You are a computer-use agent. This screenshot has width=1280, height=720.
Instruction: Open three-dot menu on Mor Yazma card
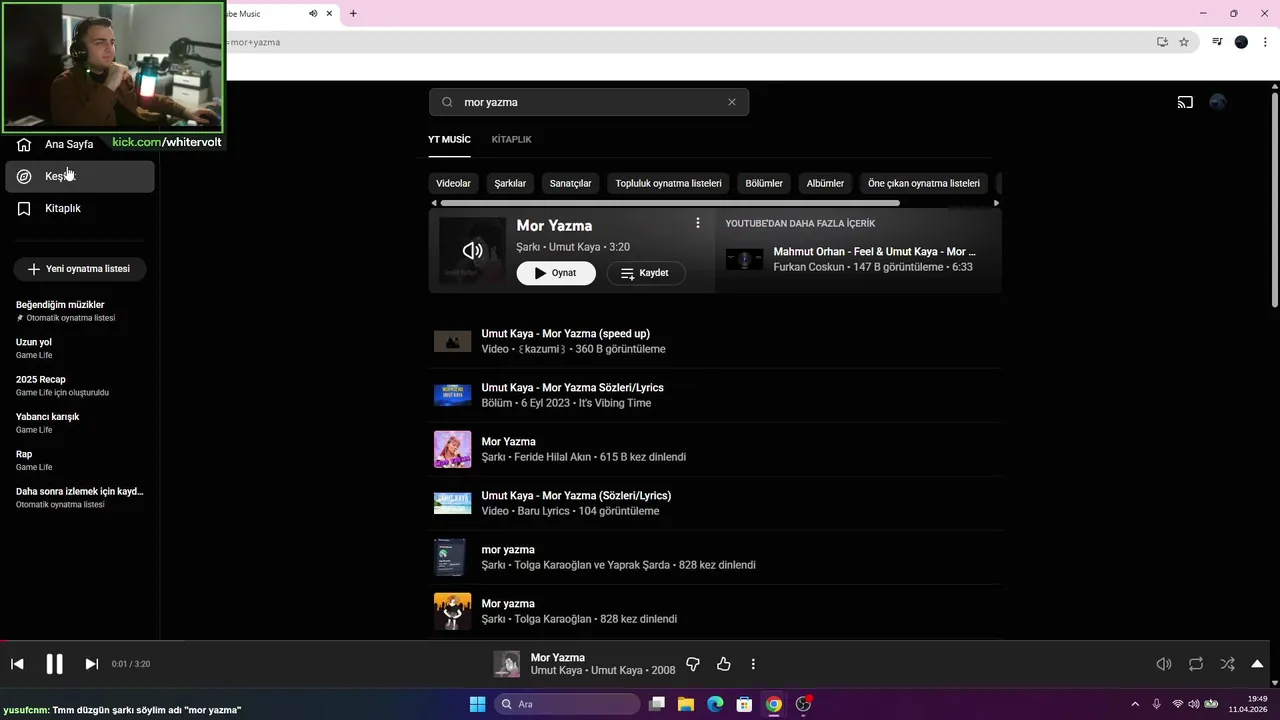pyautogui.click(x=698, y=223)
